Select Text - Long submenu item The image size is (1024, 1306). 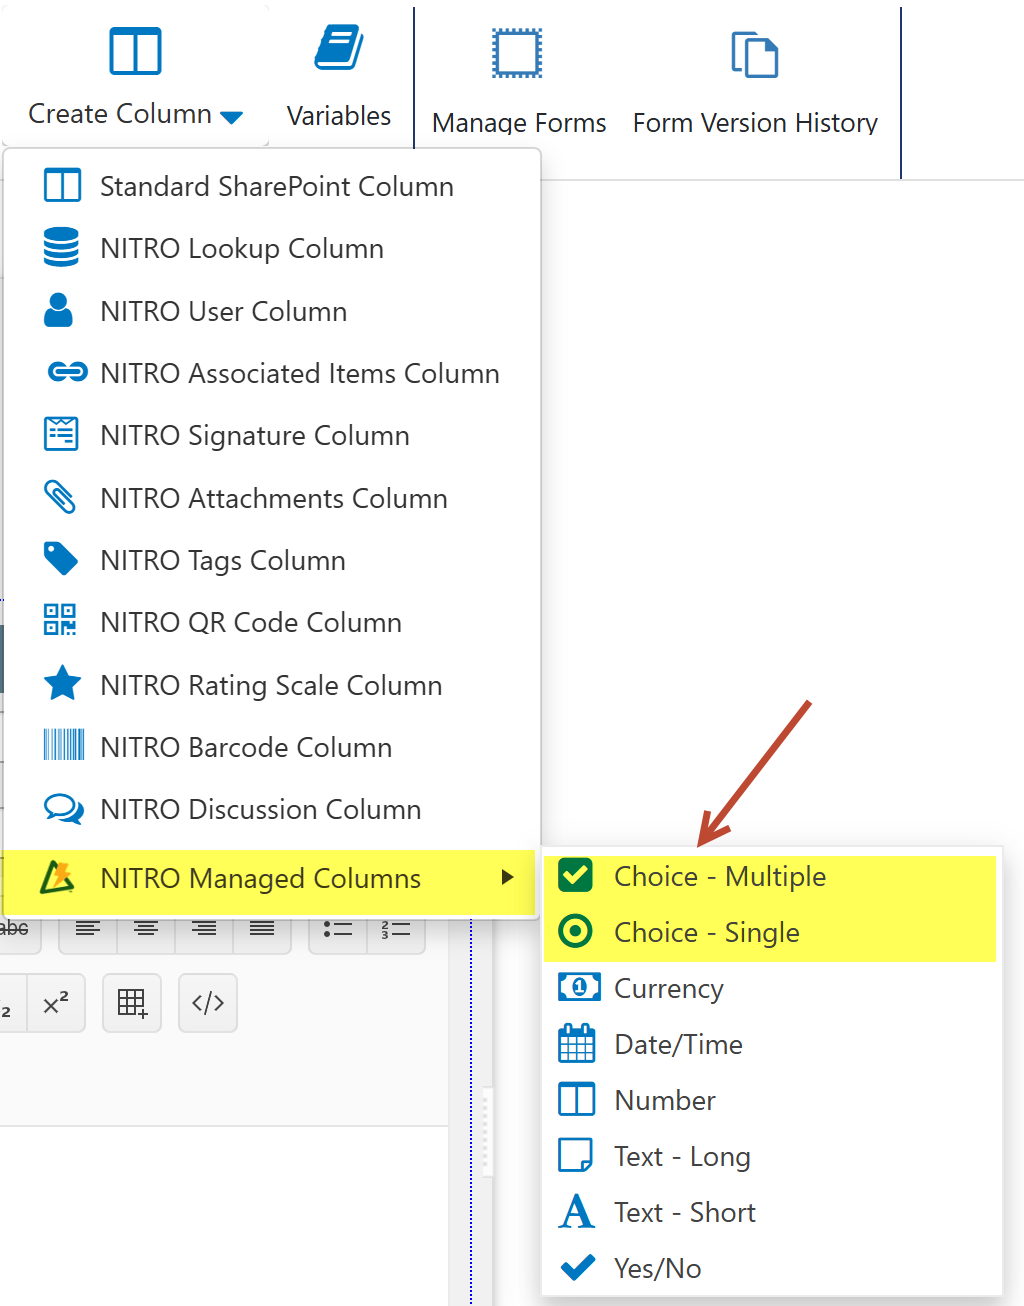(770, 1156)
